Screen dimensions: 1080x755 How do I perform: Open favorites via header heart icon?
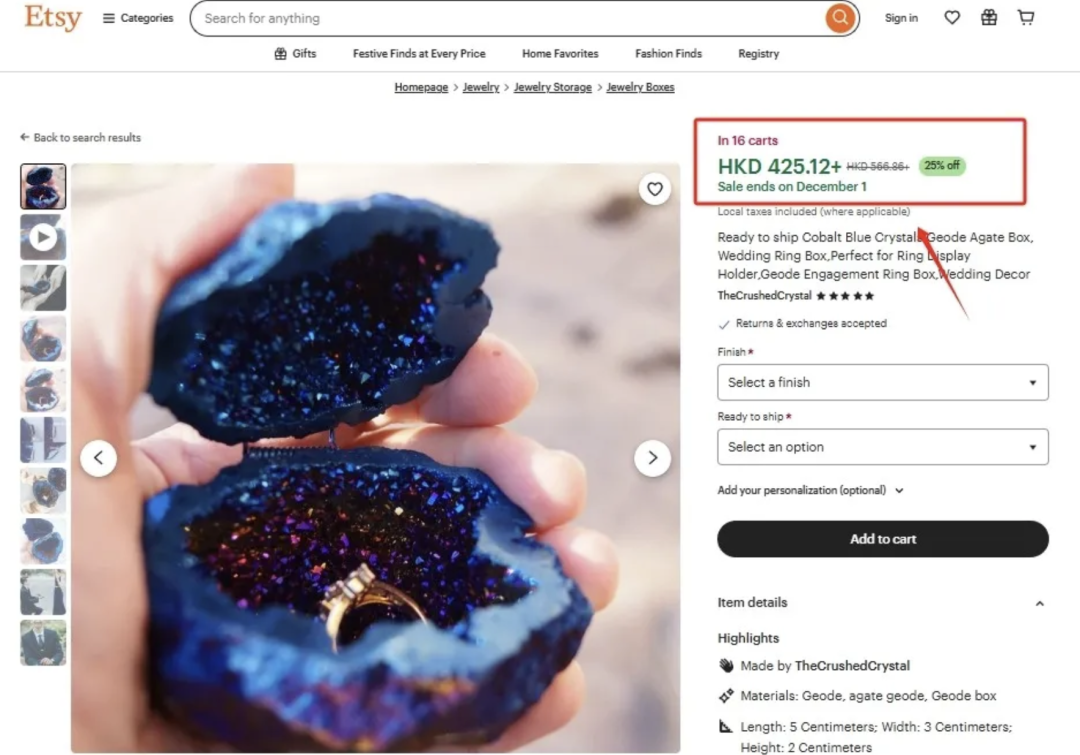952,18
